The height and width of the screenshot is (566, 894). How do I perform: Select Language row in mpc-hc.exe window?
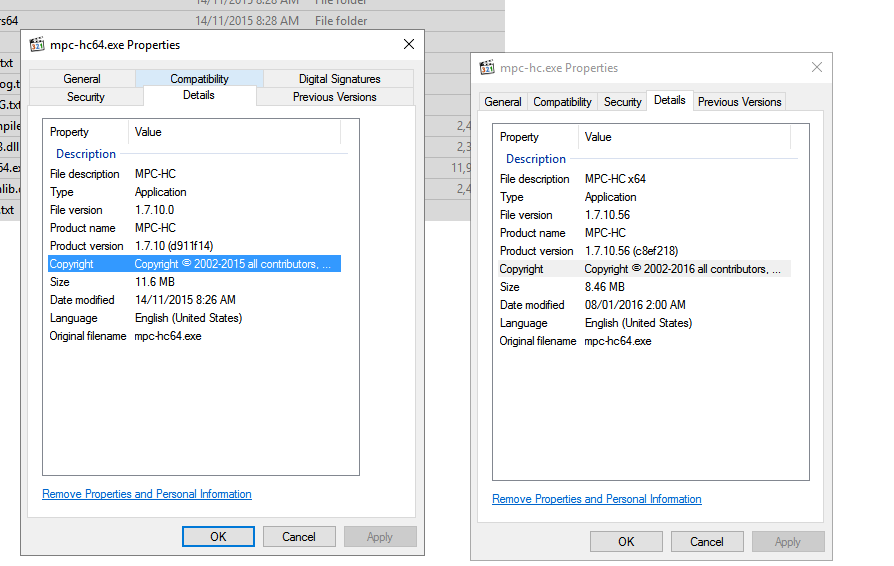(x=644, y=323)
